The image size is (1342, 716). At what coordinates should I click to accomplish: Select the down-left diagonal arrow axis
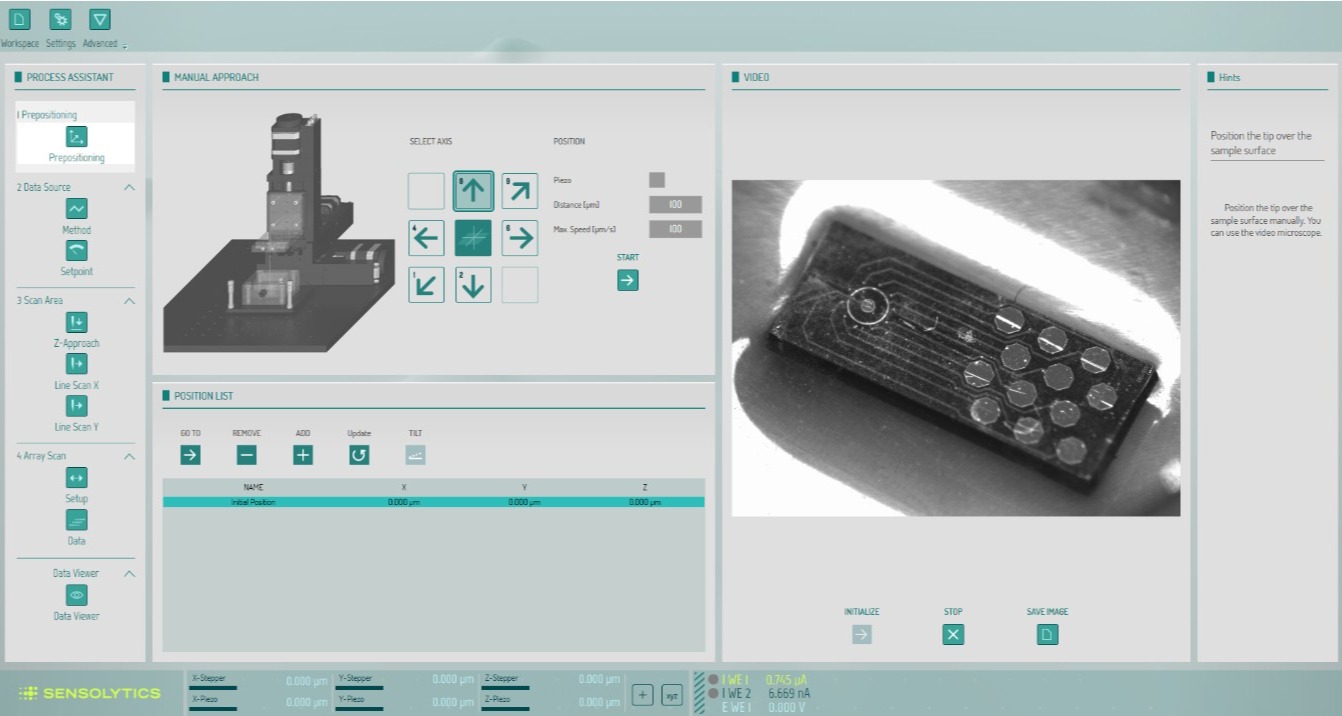click(426, 285)
